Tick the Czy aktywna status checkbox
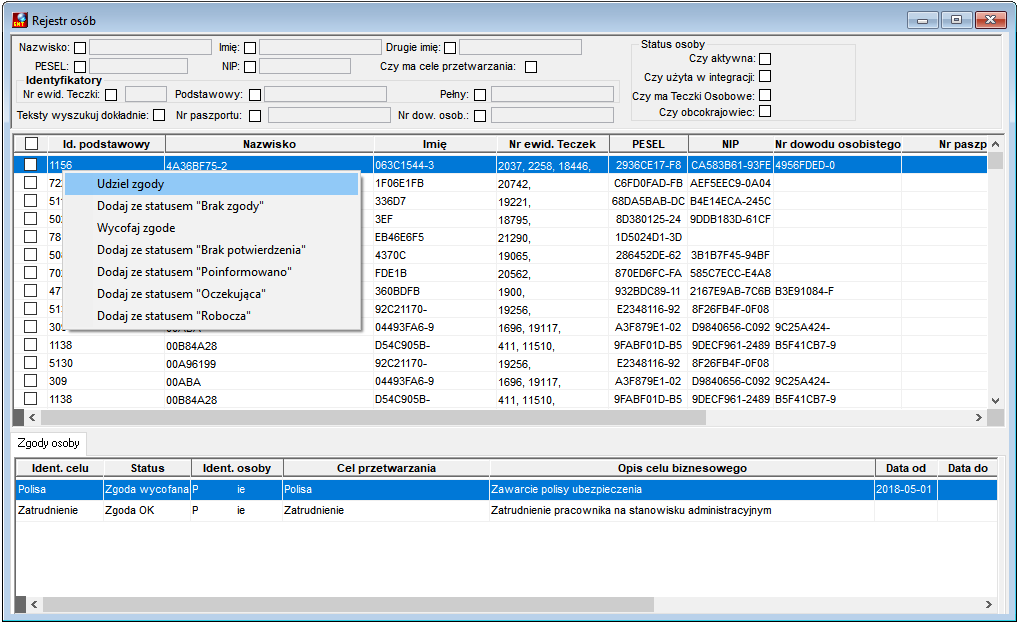 765,58
